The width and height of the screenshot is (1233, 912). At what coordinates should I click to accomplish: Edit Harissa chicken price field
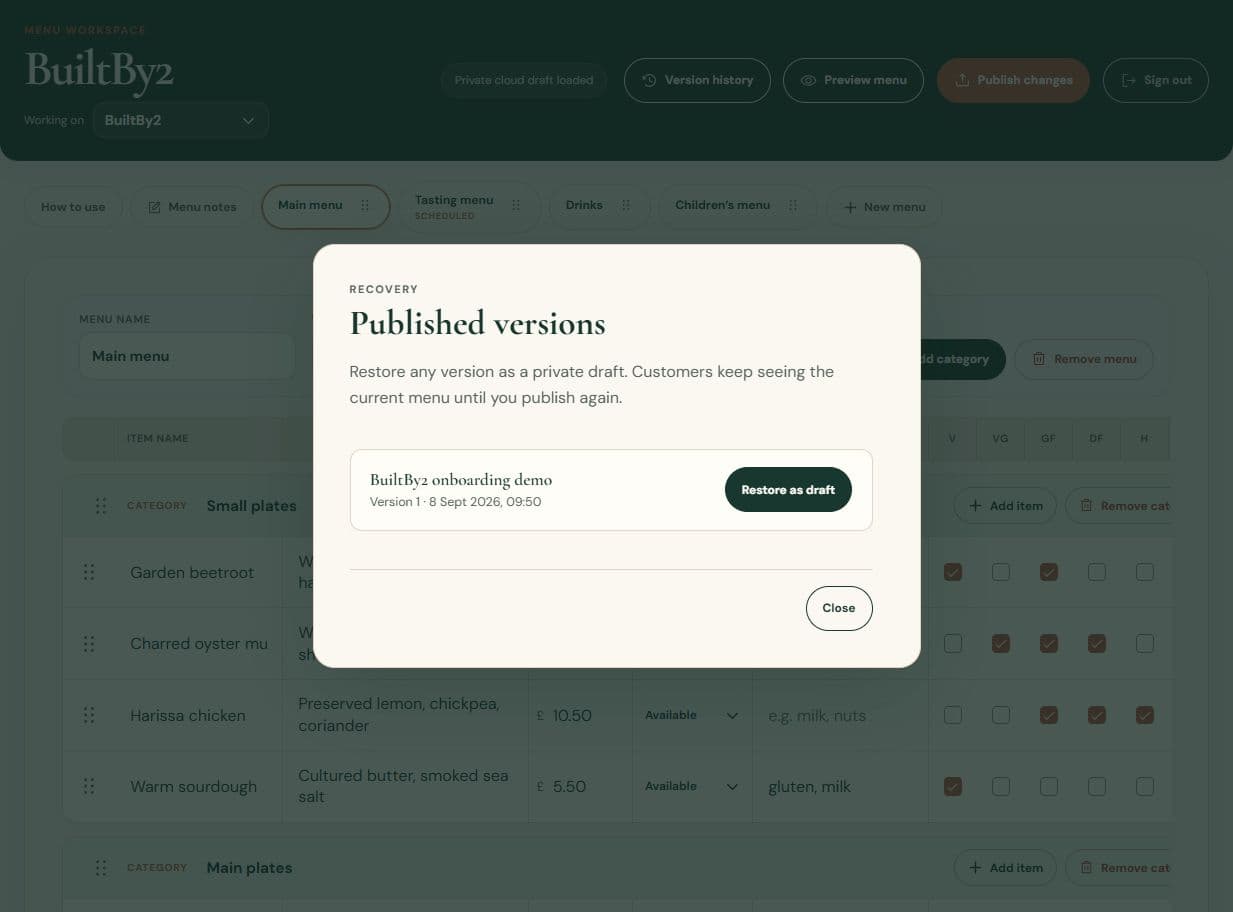pos(580,715)
